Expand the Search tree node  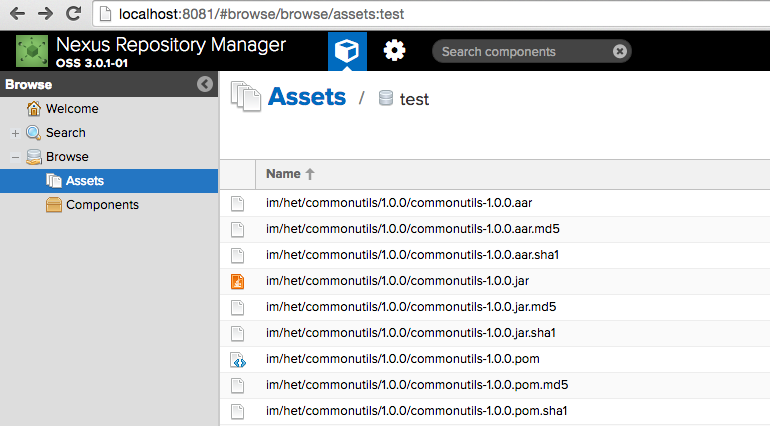(x=15, y=133)
